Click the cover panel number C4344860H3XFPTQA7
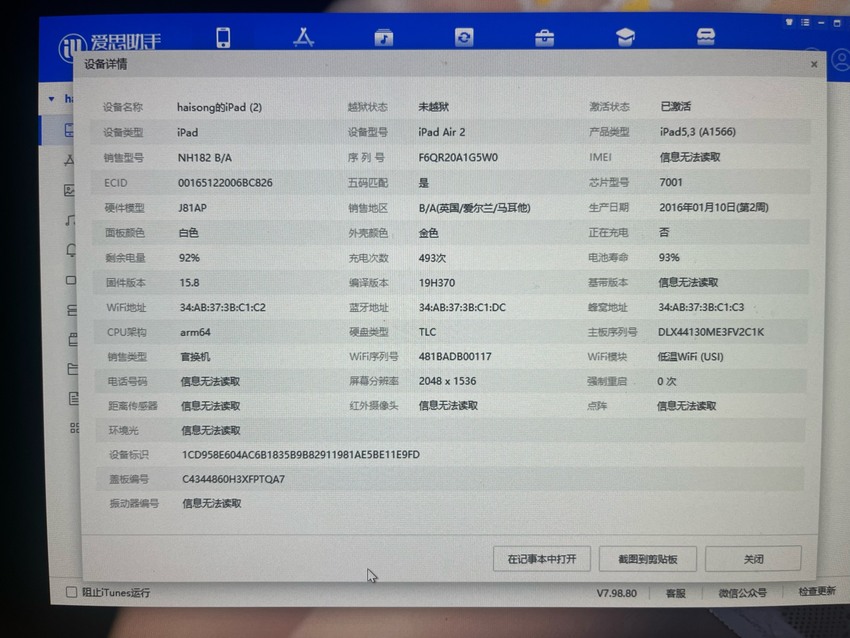This screenshot has height=638, width=850. pyautogui.click(x=233, y=479)
